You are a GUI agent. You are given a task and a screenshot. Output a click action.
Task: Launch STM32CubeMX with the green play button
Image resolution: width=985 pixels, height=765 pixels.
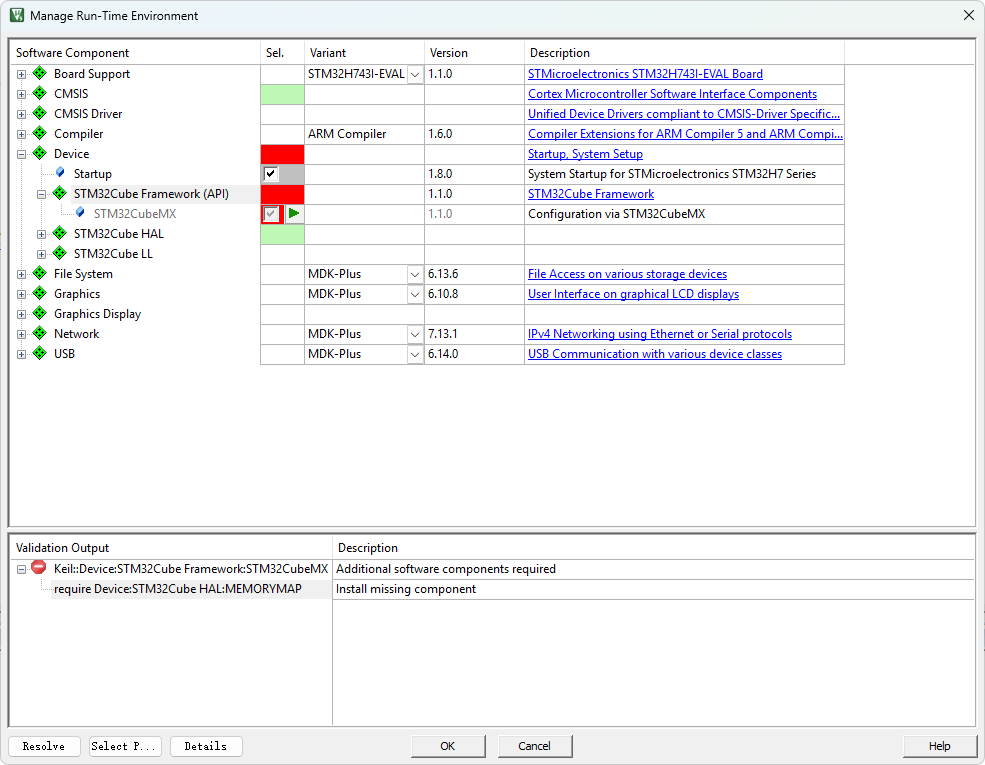coord(294,214)
